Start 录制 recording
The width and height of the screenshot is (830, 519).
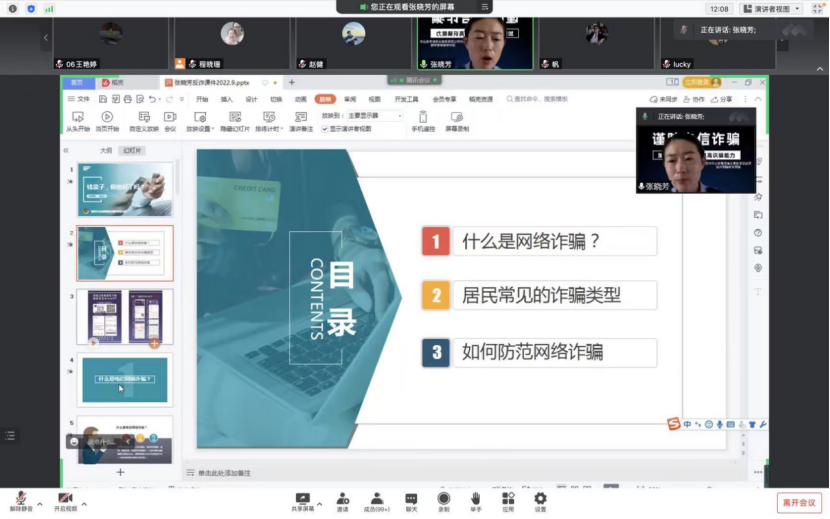(443, 497)
